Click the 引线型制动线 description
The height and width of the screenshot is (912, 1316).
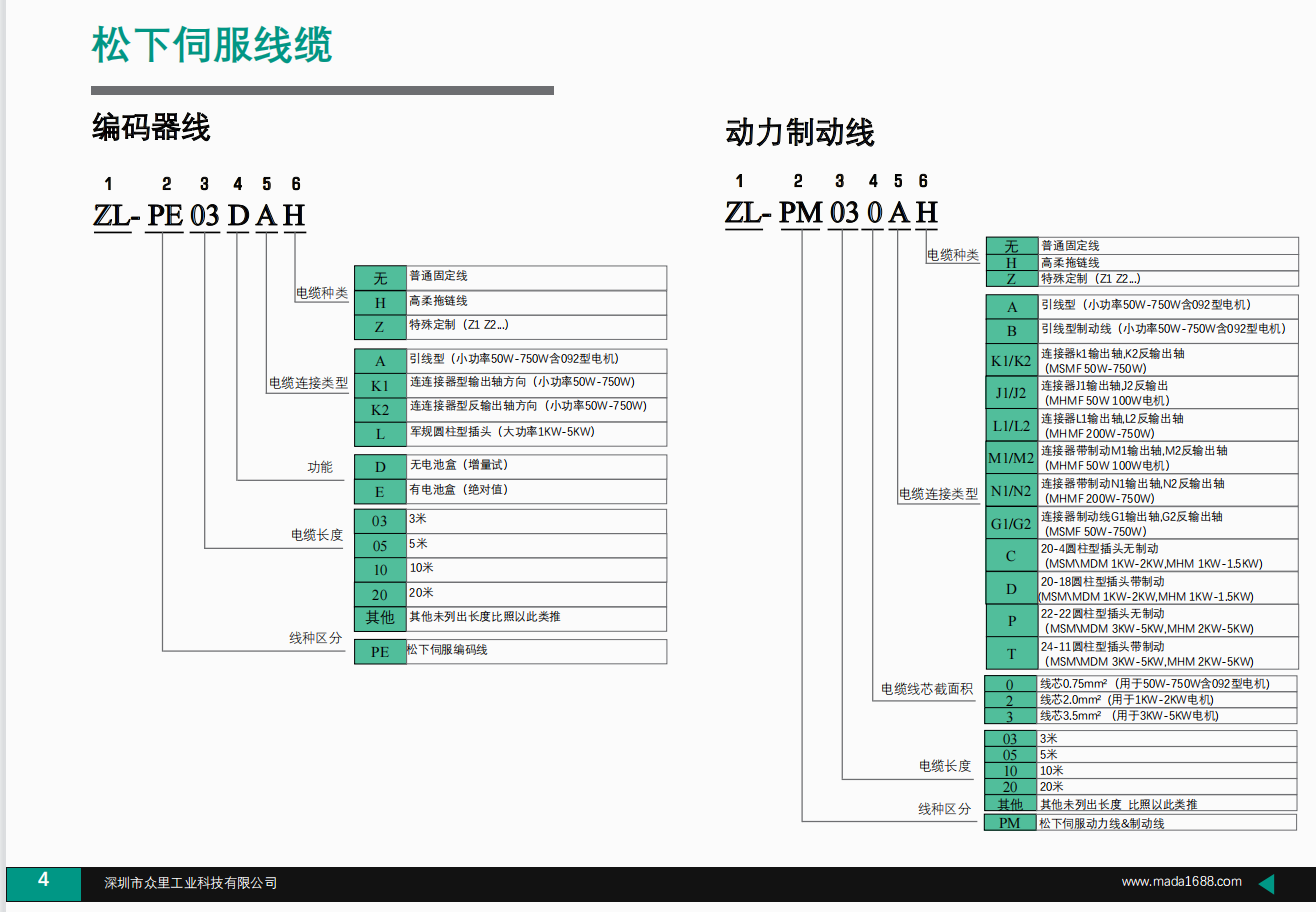tap(1164, 329)
